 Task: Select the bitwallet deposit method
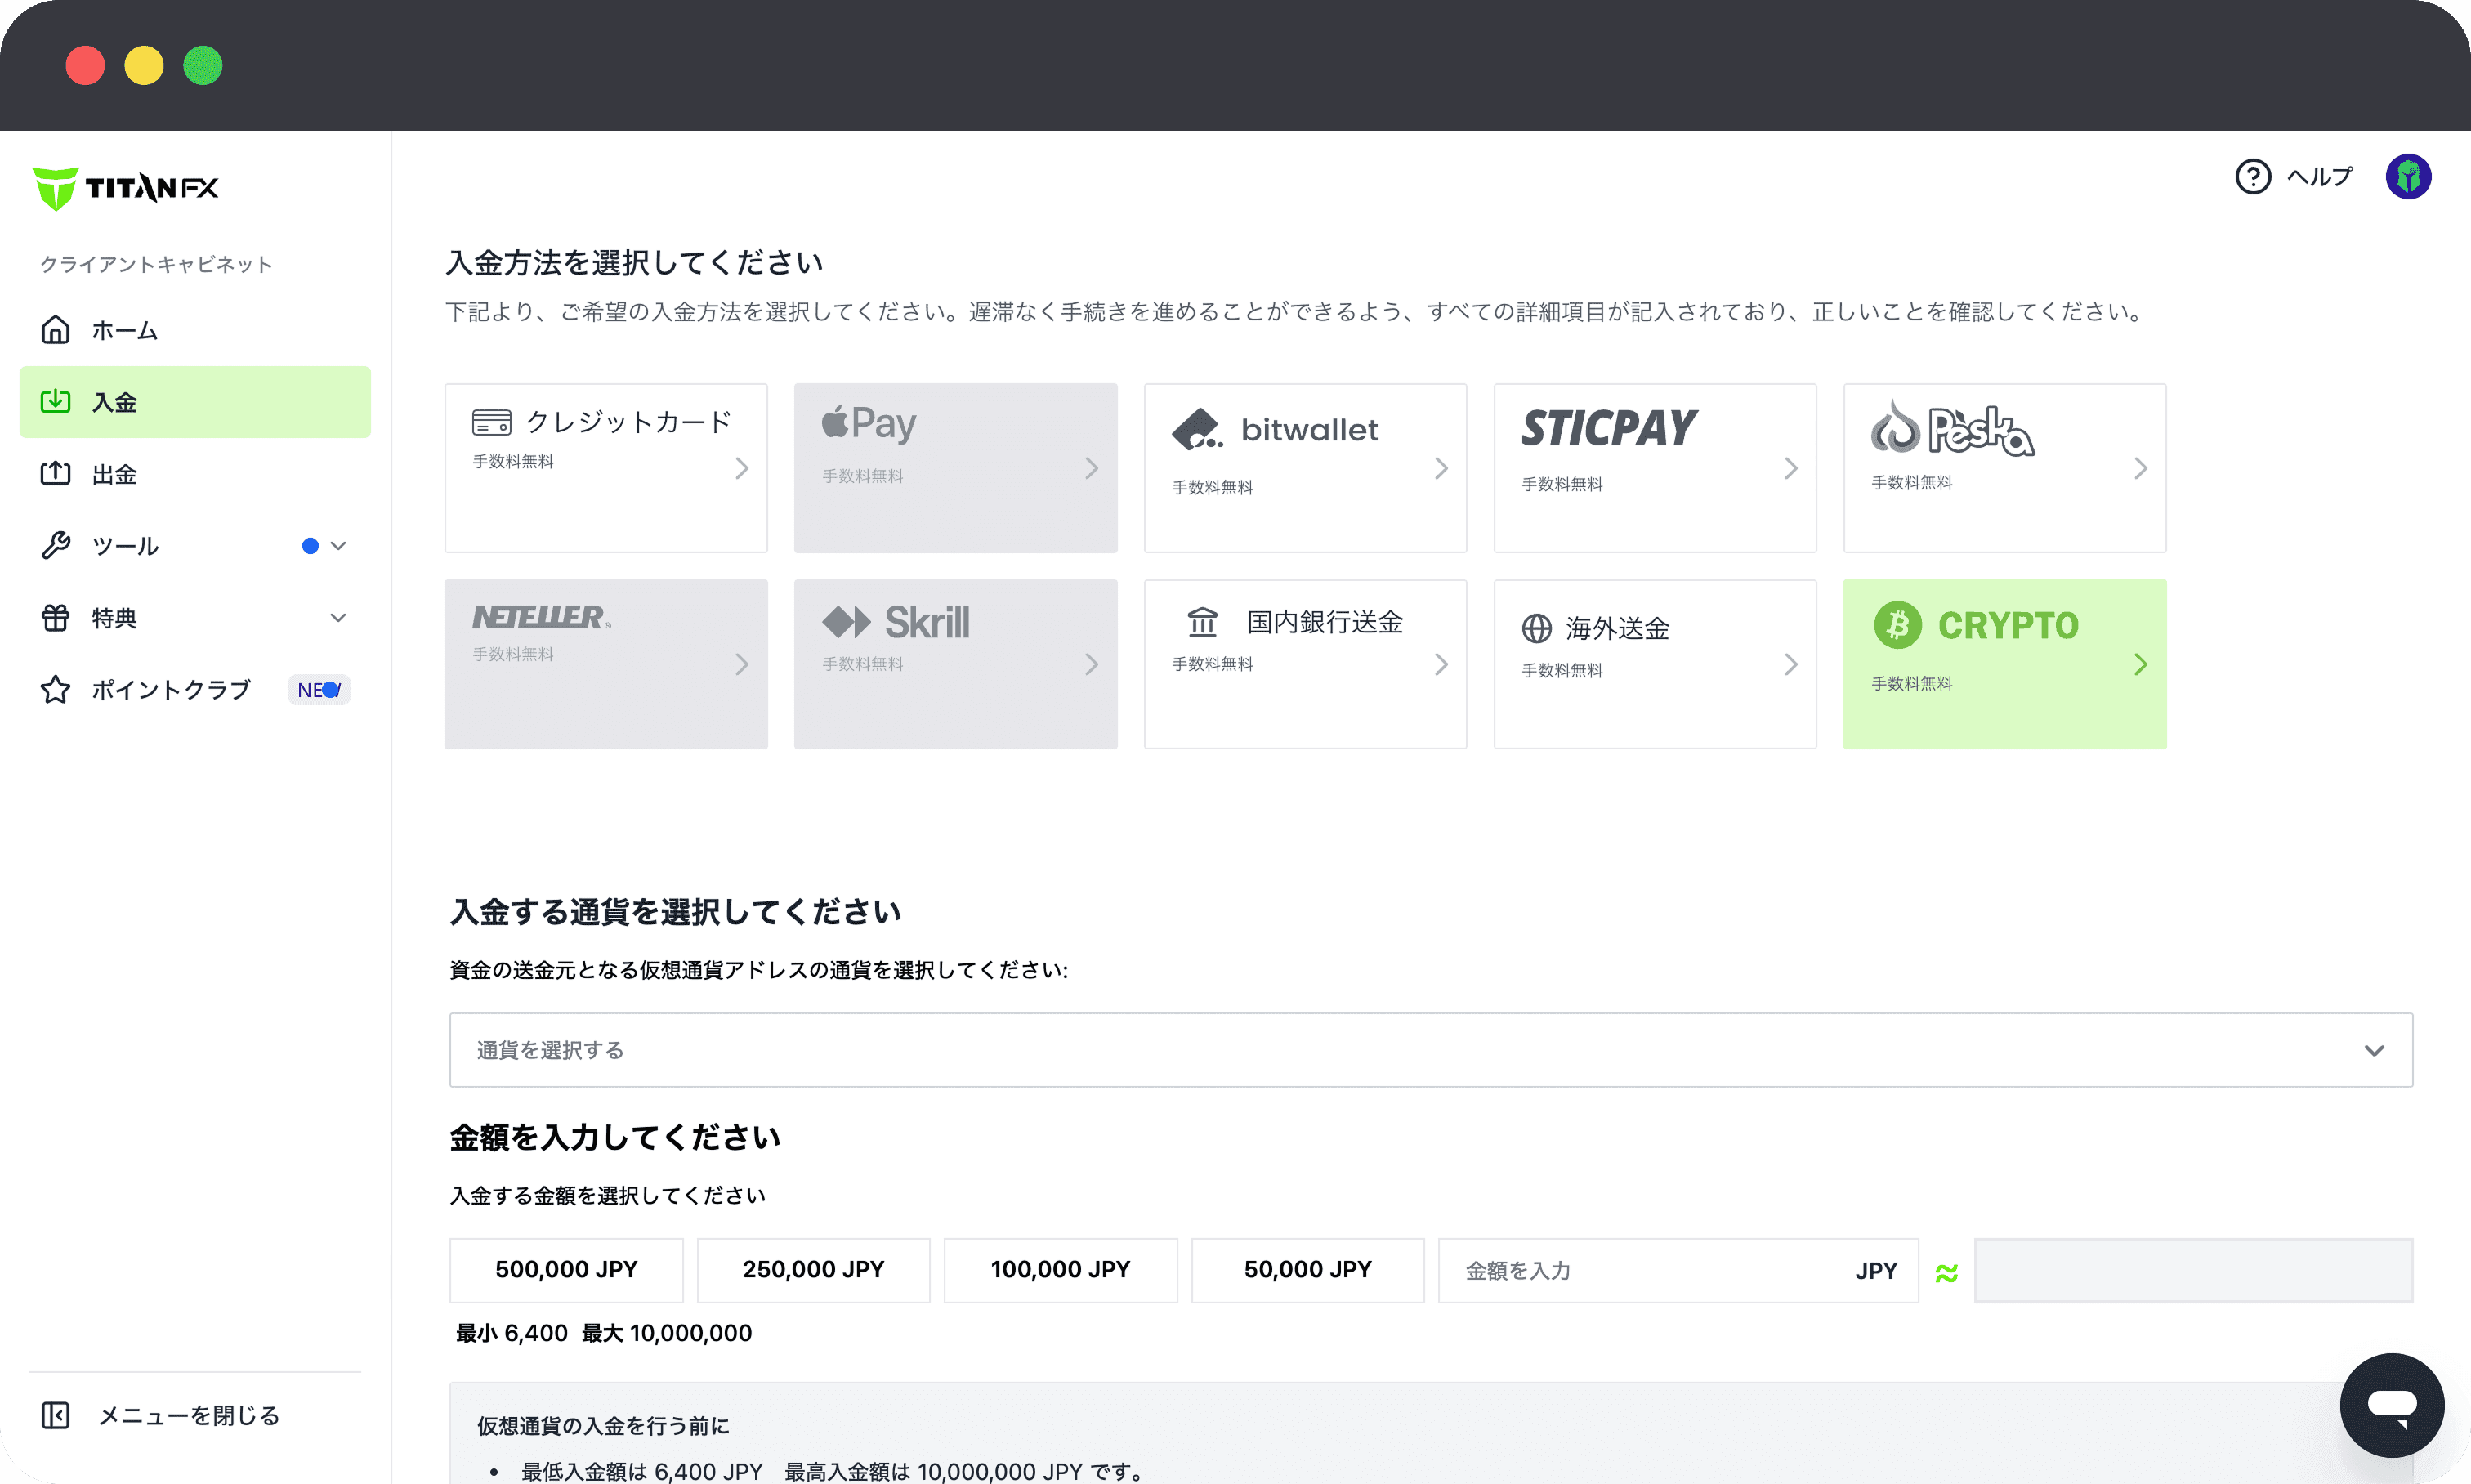[1305, 468]
